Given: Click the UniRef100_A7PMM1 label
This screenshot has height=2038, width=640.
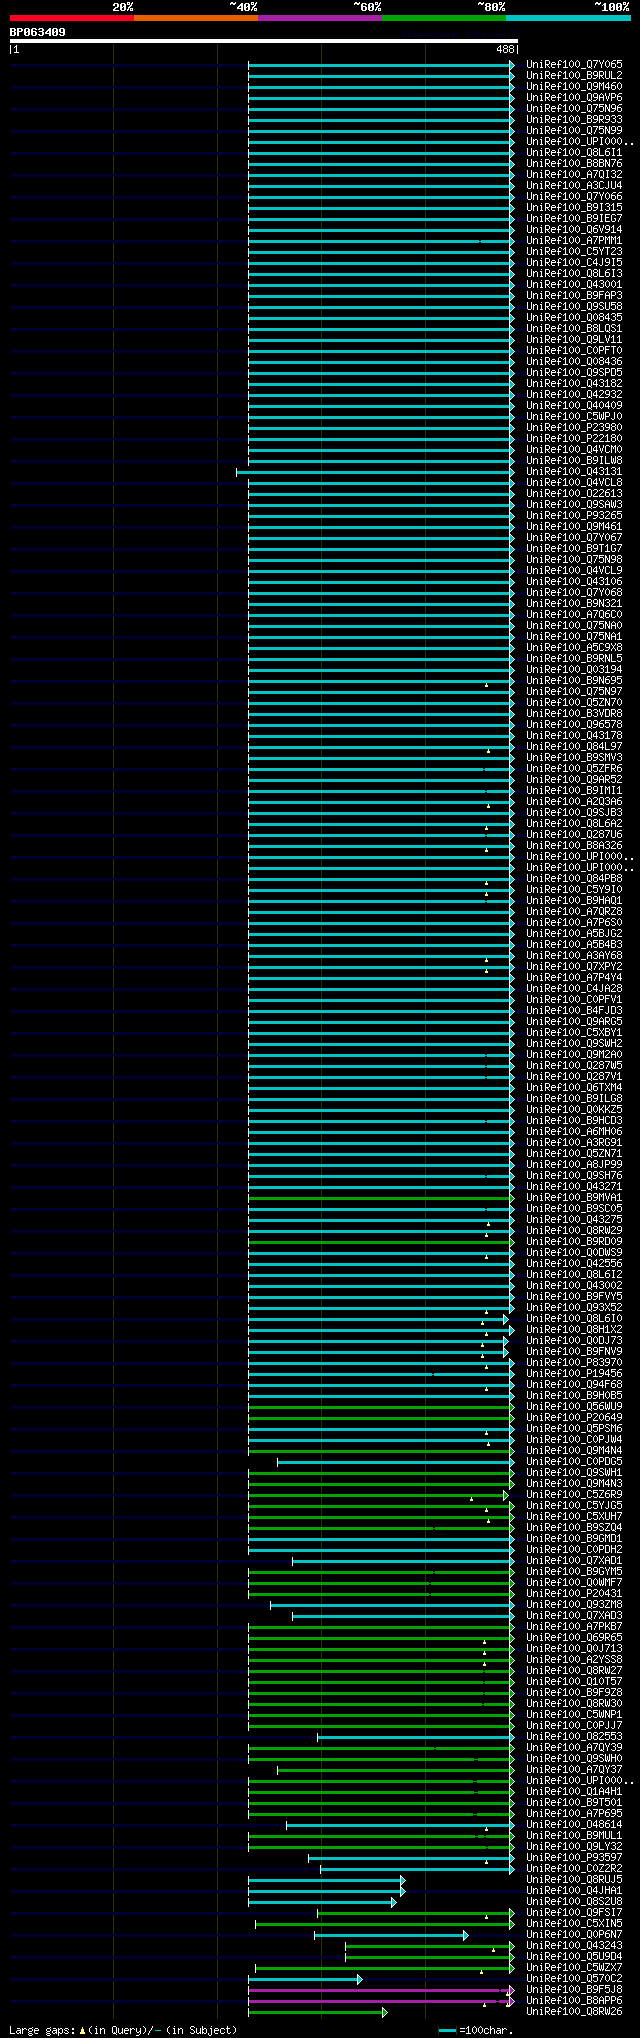Looking at the screenshot, I should (x=574, y=240).
